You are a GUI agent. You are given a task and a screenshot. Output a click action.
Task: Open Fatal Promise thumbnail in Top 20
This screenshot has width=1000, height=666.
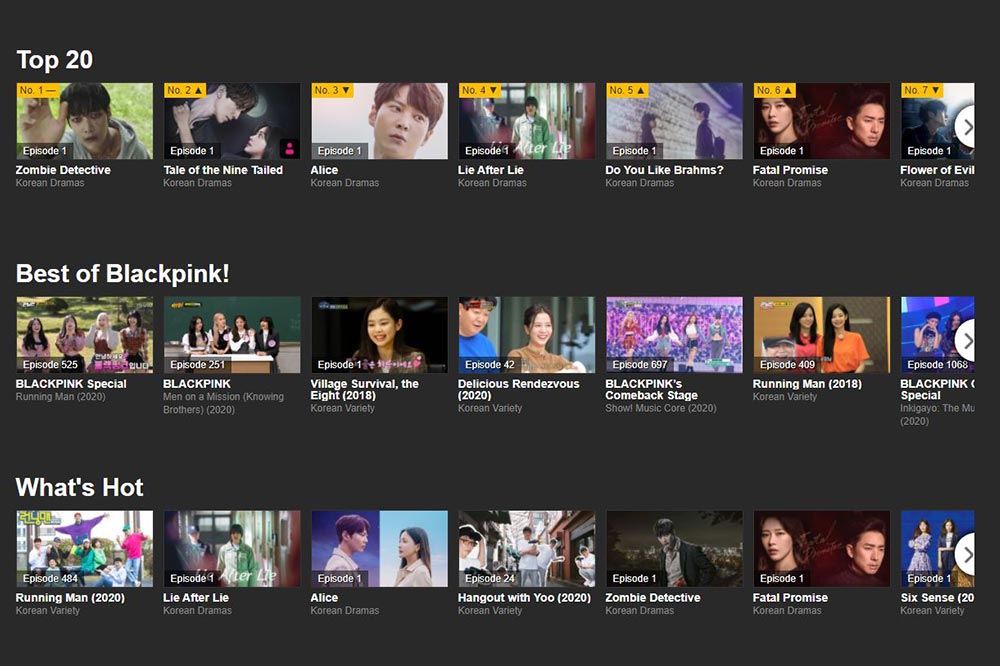coord(821,121)
